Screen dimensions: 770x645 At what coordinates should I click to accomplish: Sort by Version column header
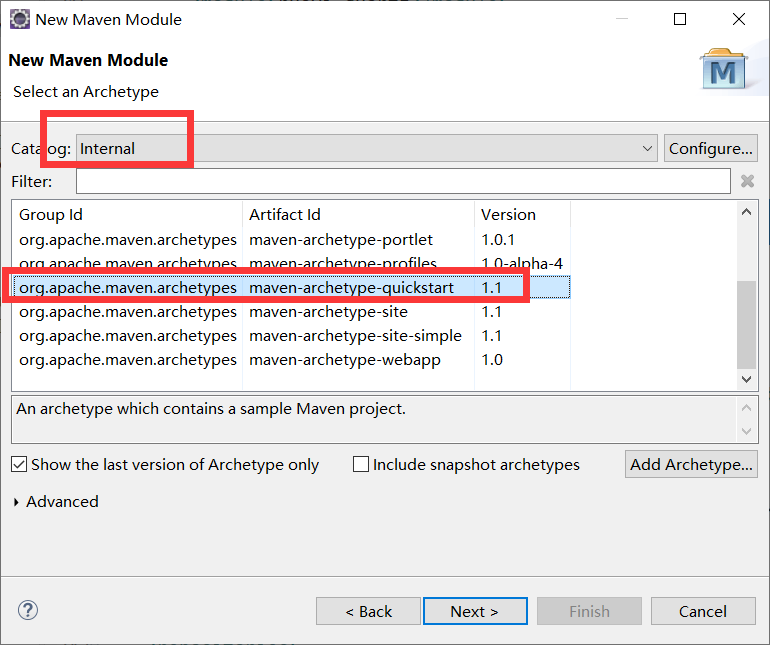tap(522, 215)
